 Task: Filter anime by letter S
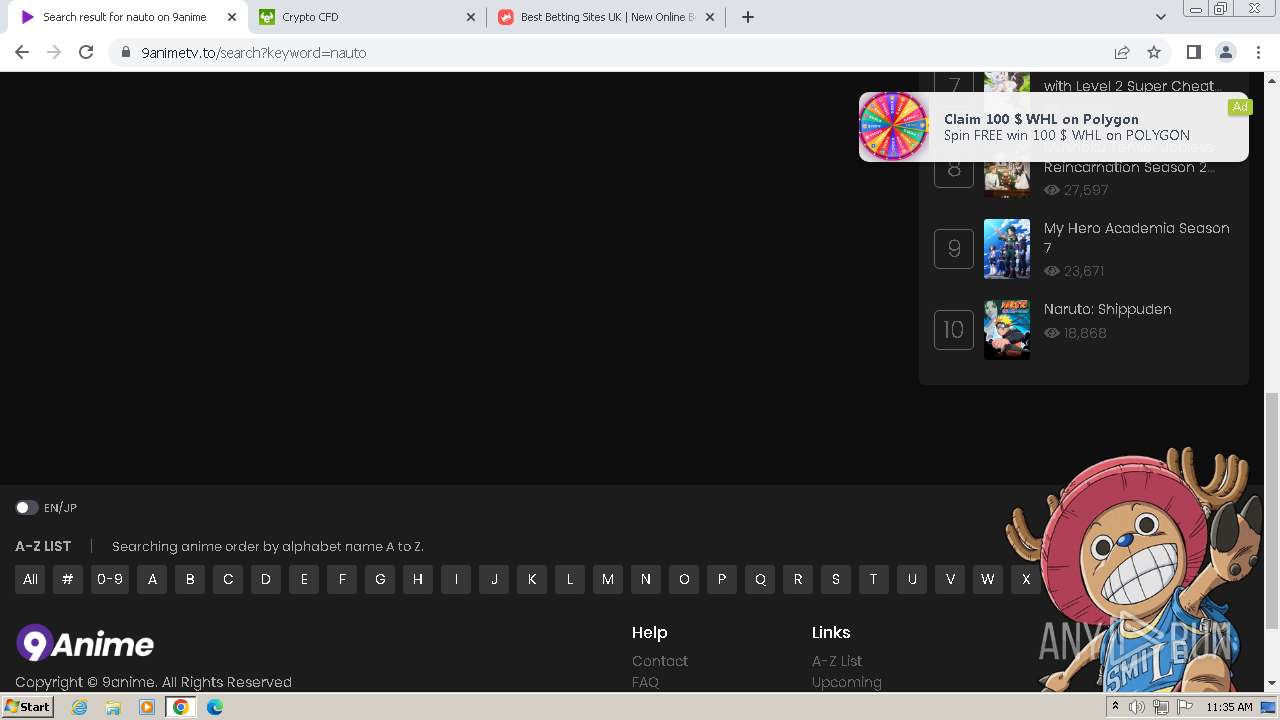coord(836,579)
